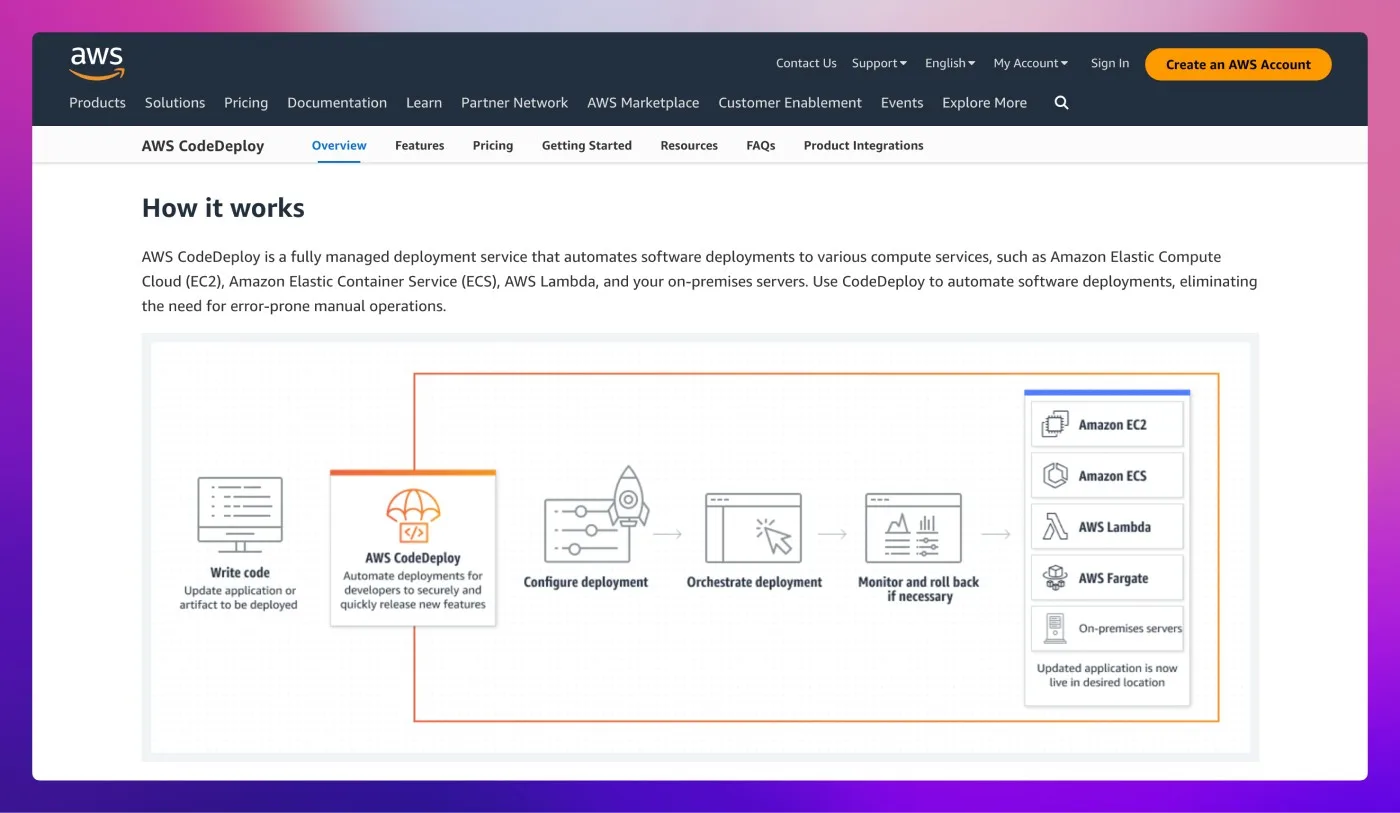The image size is (1400, 813).
Task: Switch to the Features tab
Action: [x=420, y=146]
